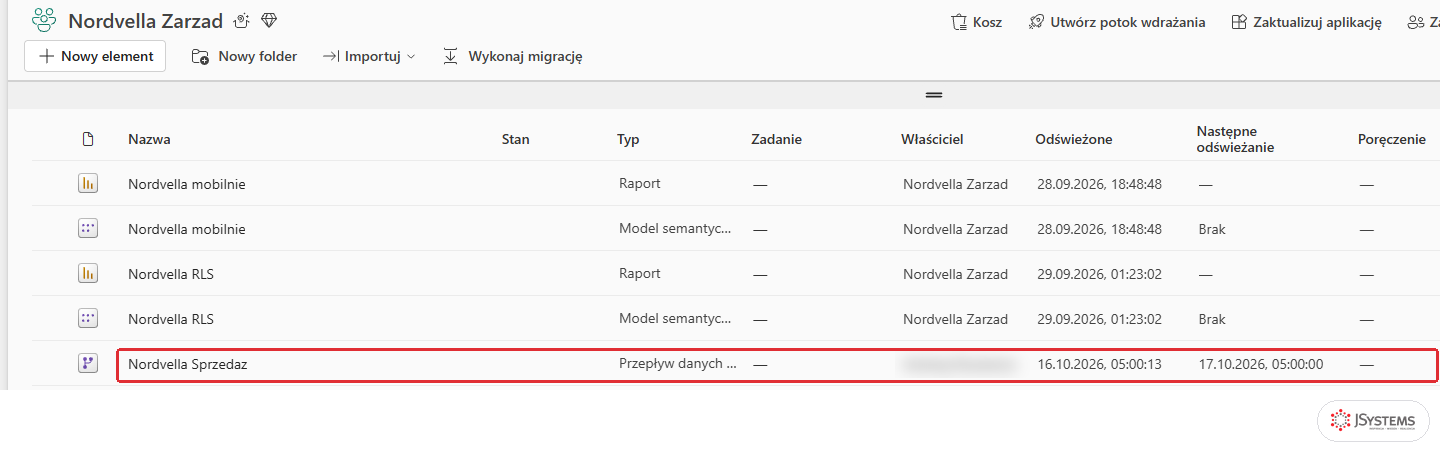Click the migration download icon
Viewport: 1440px width, 452px height.
451,56
